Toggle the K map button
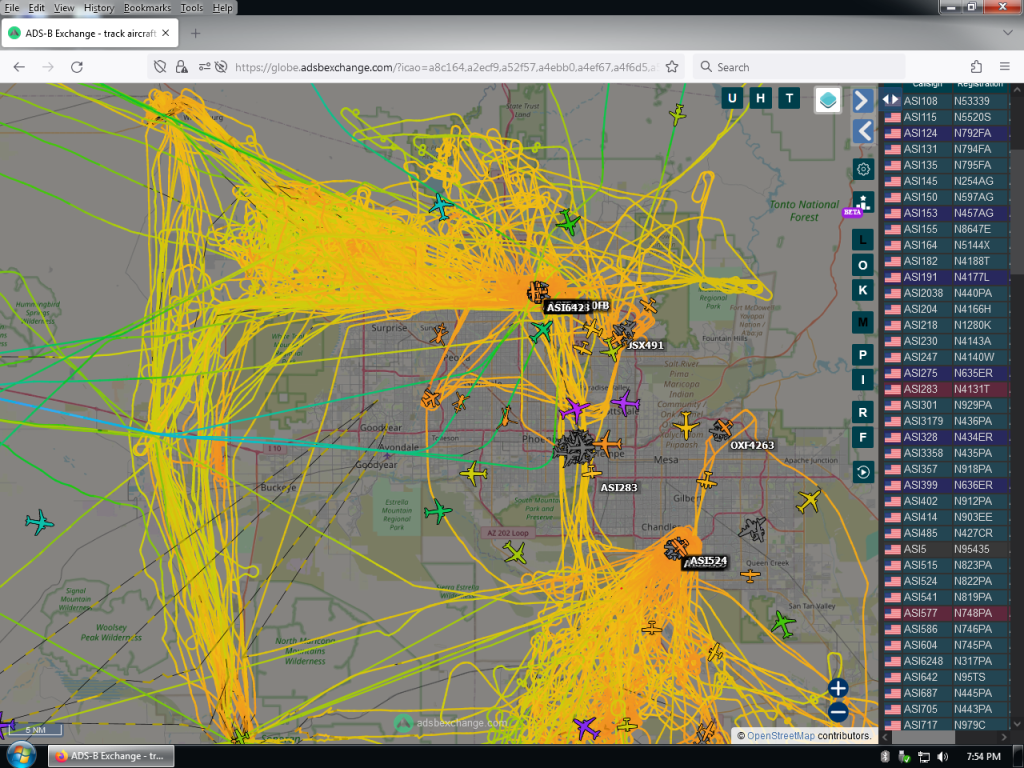 tap(863, 290)
